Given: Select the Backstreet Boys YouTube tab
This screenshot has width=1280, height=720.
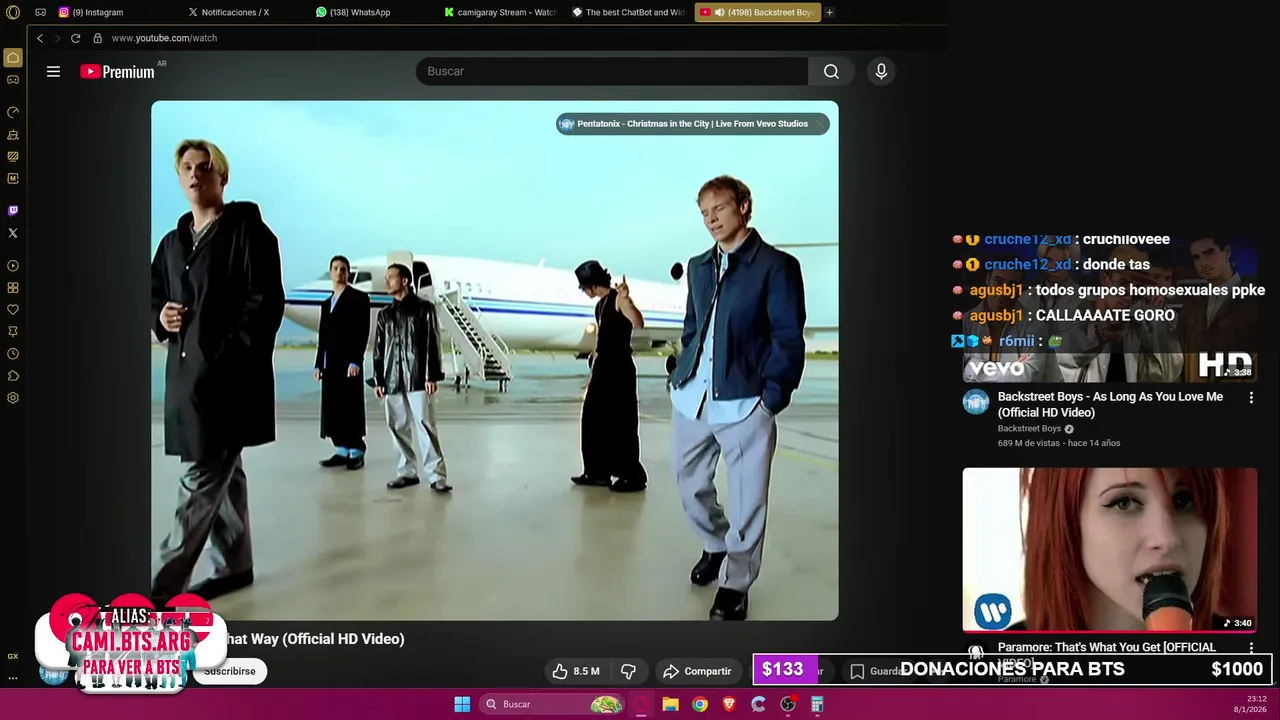Looking at the screenshot, I should tap(757, 12).
